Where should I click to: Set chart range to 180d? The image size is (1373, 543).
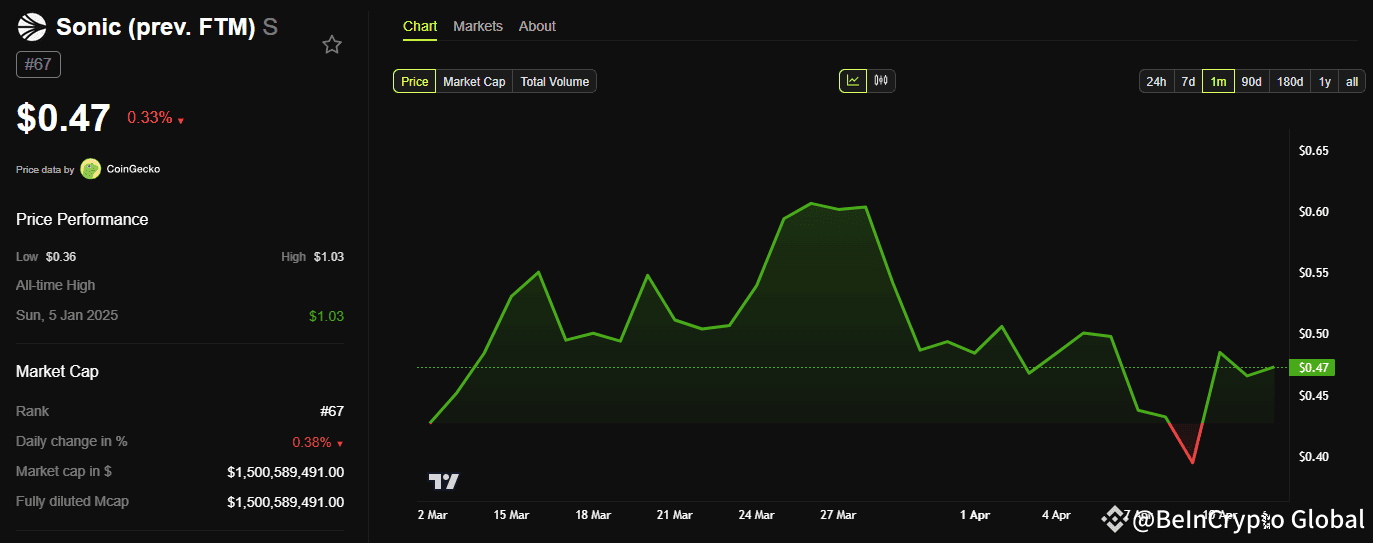click(1290, 81)
